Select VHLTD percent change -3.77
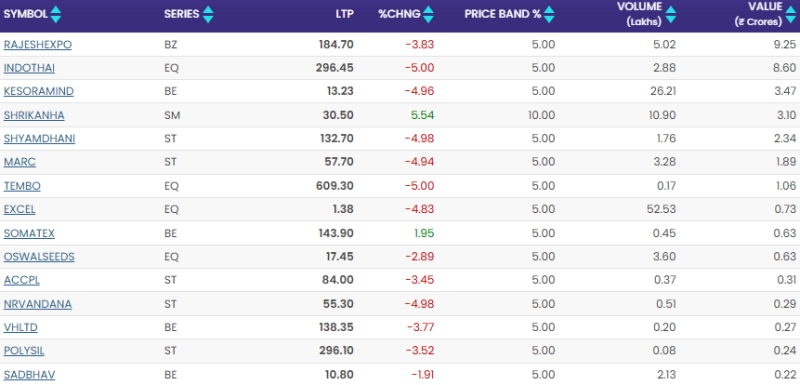The width and height of the screenshot is (800, 385). (420, 327)
